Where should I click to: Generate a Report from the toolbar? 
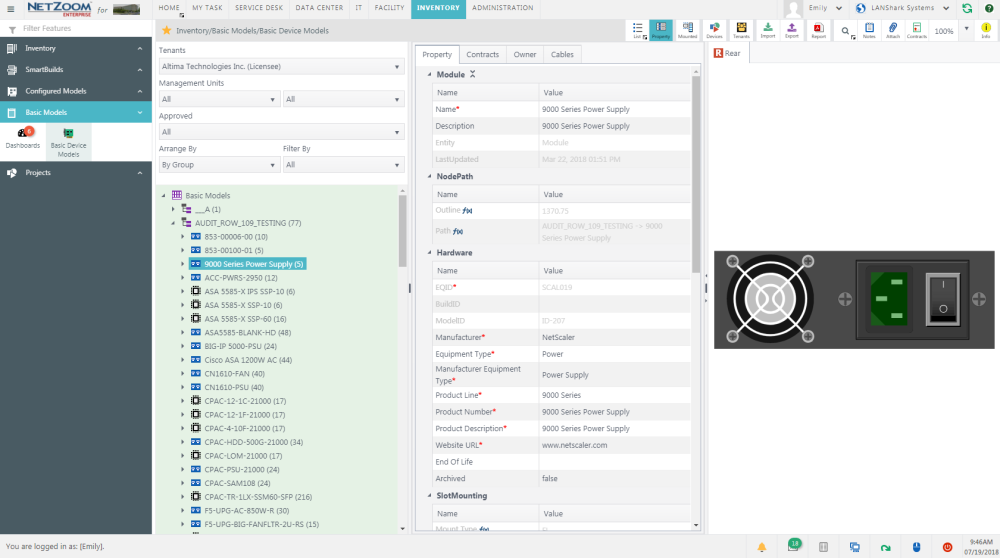coord(818,30)
